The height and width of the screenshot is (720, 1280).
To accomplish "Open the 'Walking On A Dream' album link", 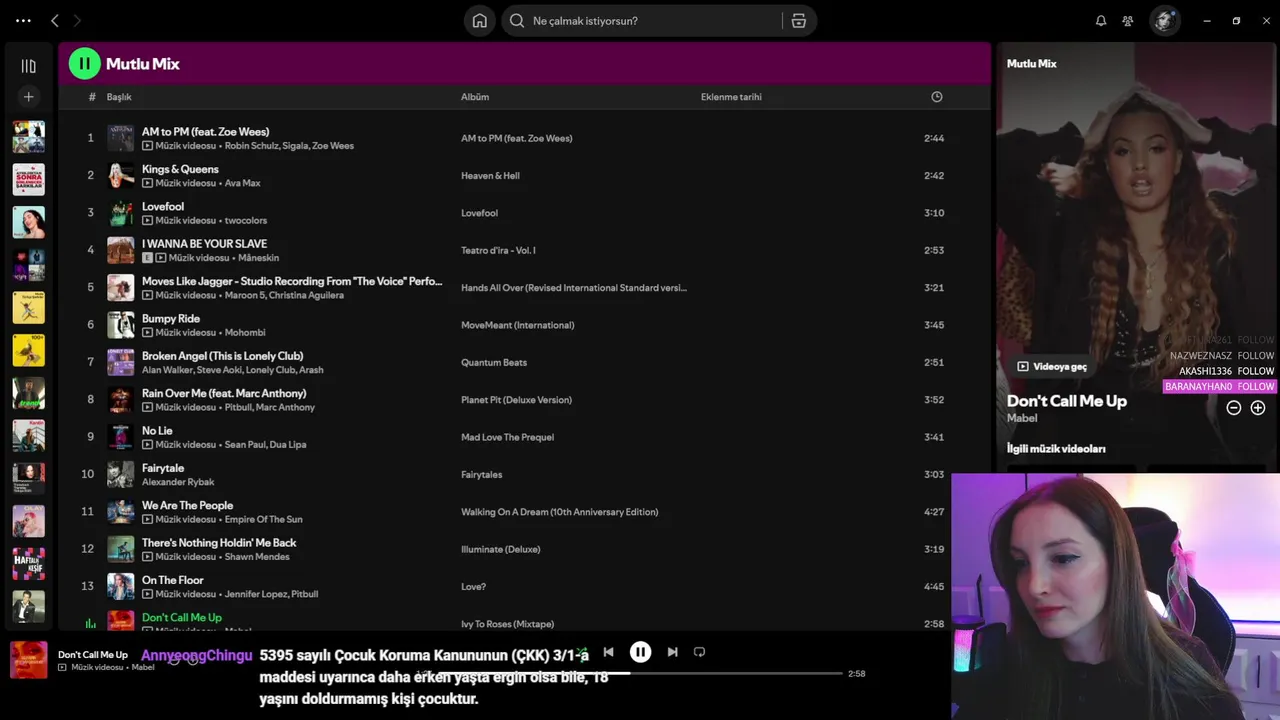I will [x=559, y=512].
